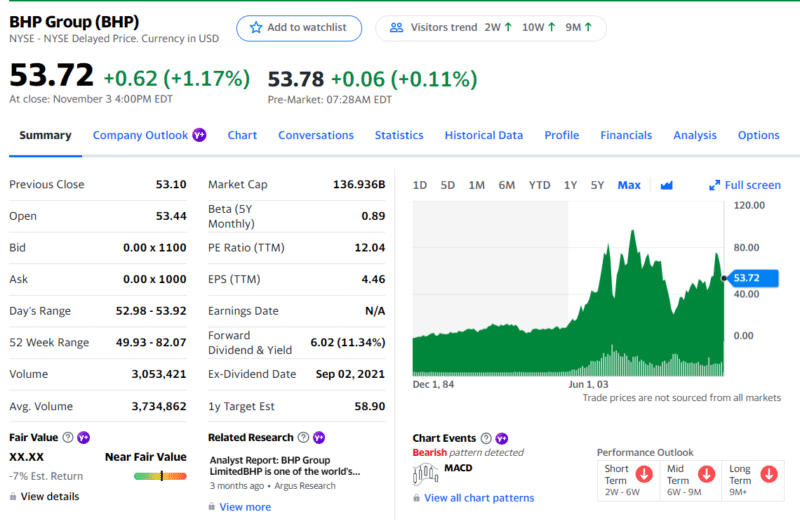Click the BHP Group (BHP) title
Screen dimensions: 800x531
click(74, 22)
